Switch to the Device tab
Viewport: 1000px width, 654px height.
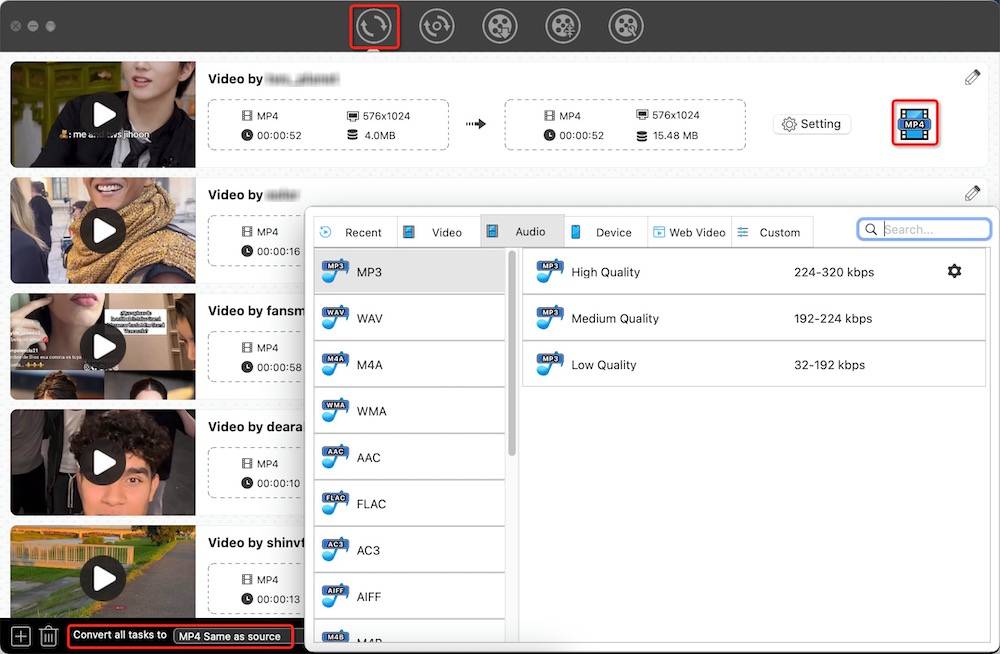pyautogui.click(x=606, y=232)
